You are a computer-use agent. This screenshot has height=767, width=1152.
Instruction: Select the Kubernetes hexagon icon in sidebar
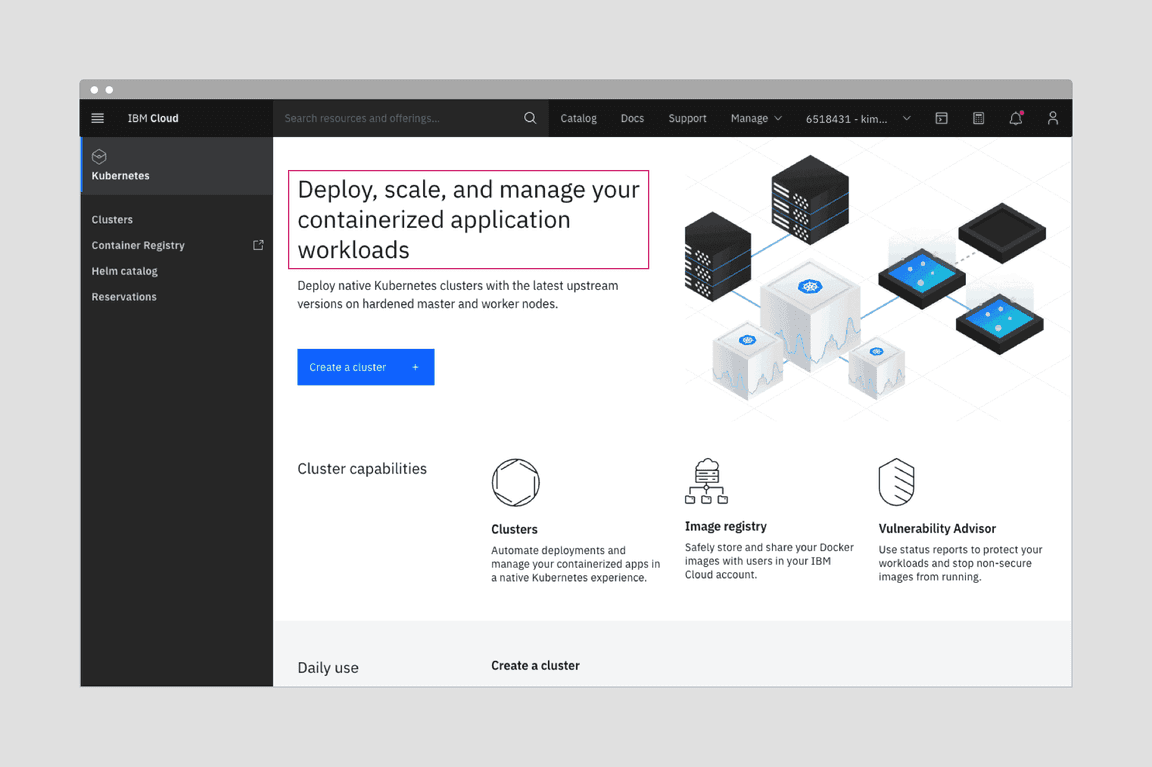coord(99,157)
